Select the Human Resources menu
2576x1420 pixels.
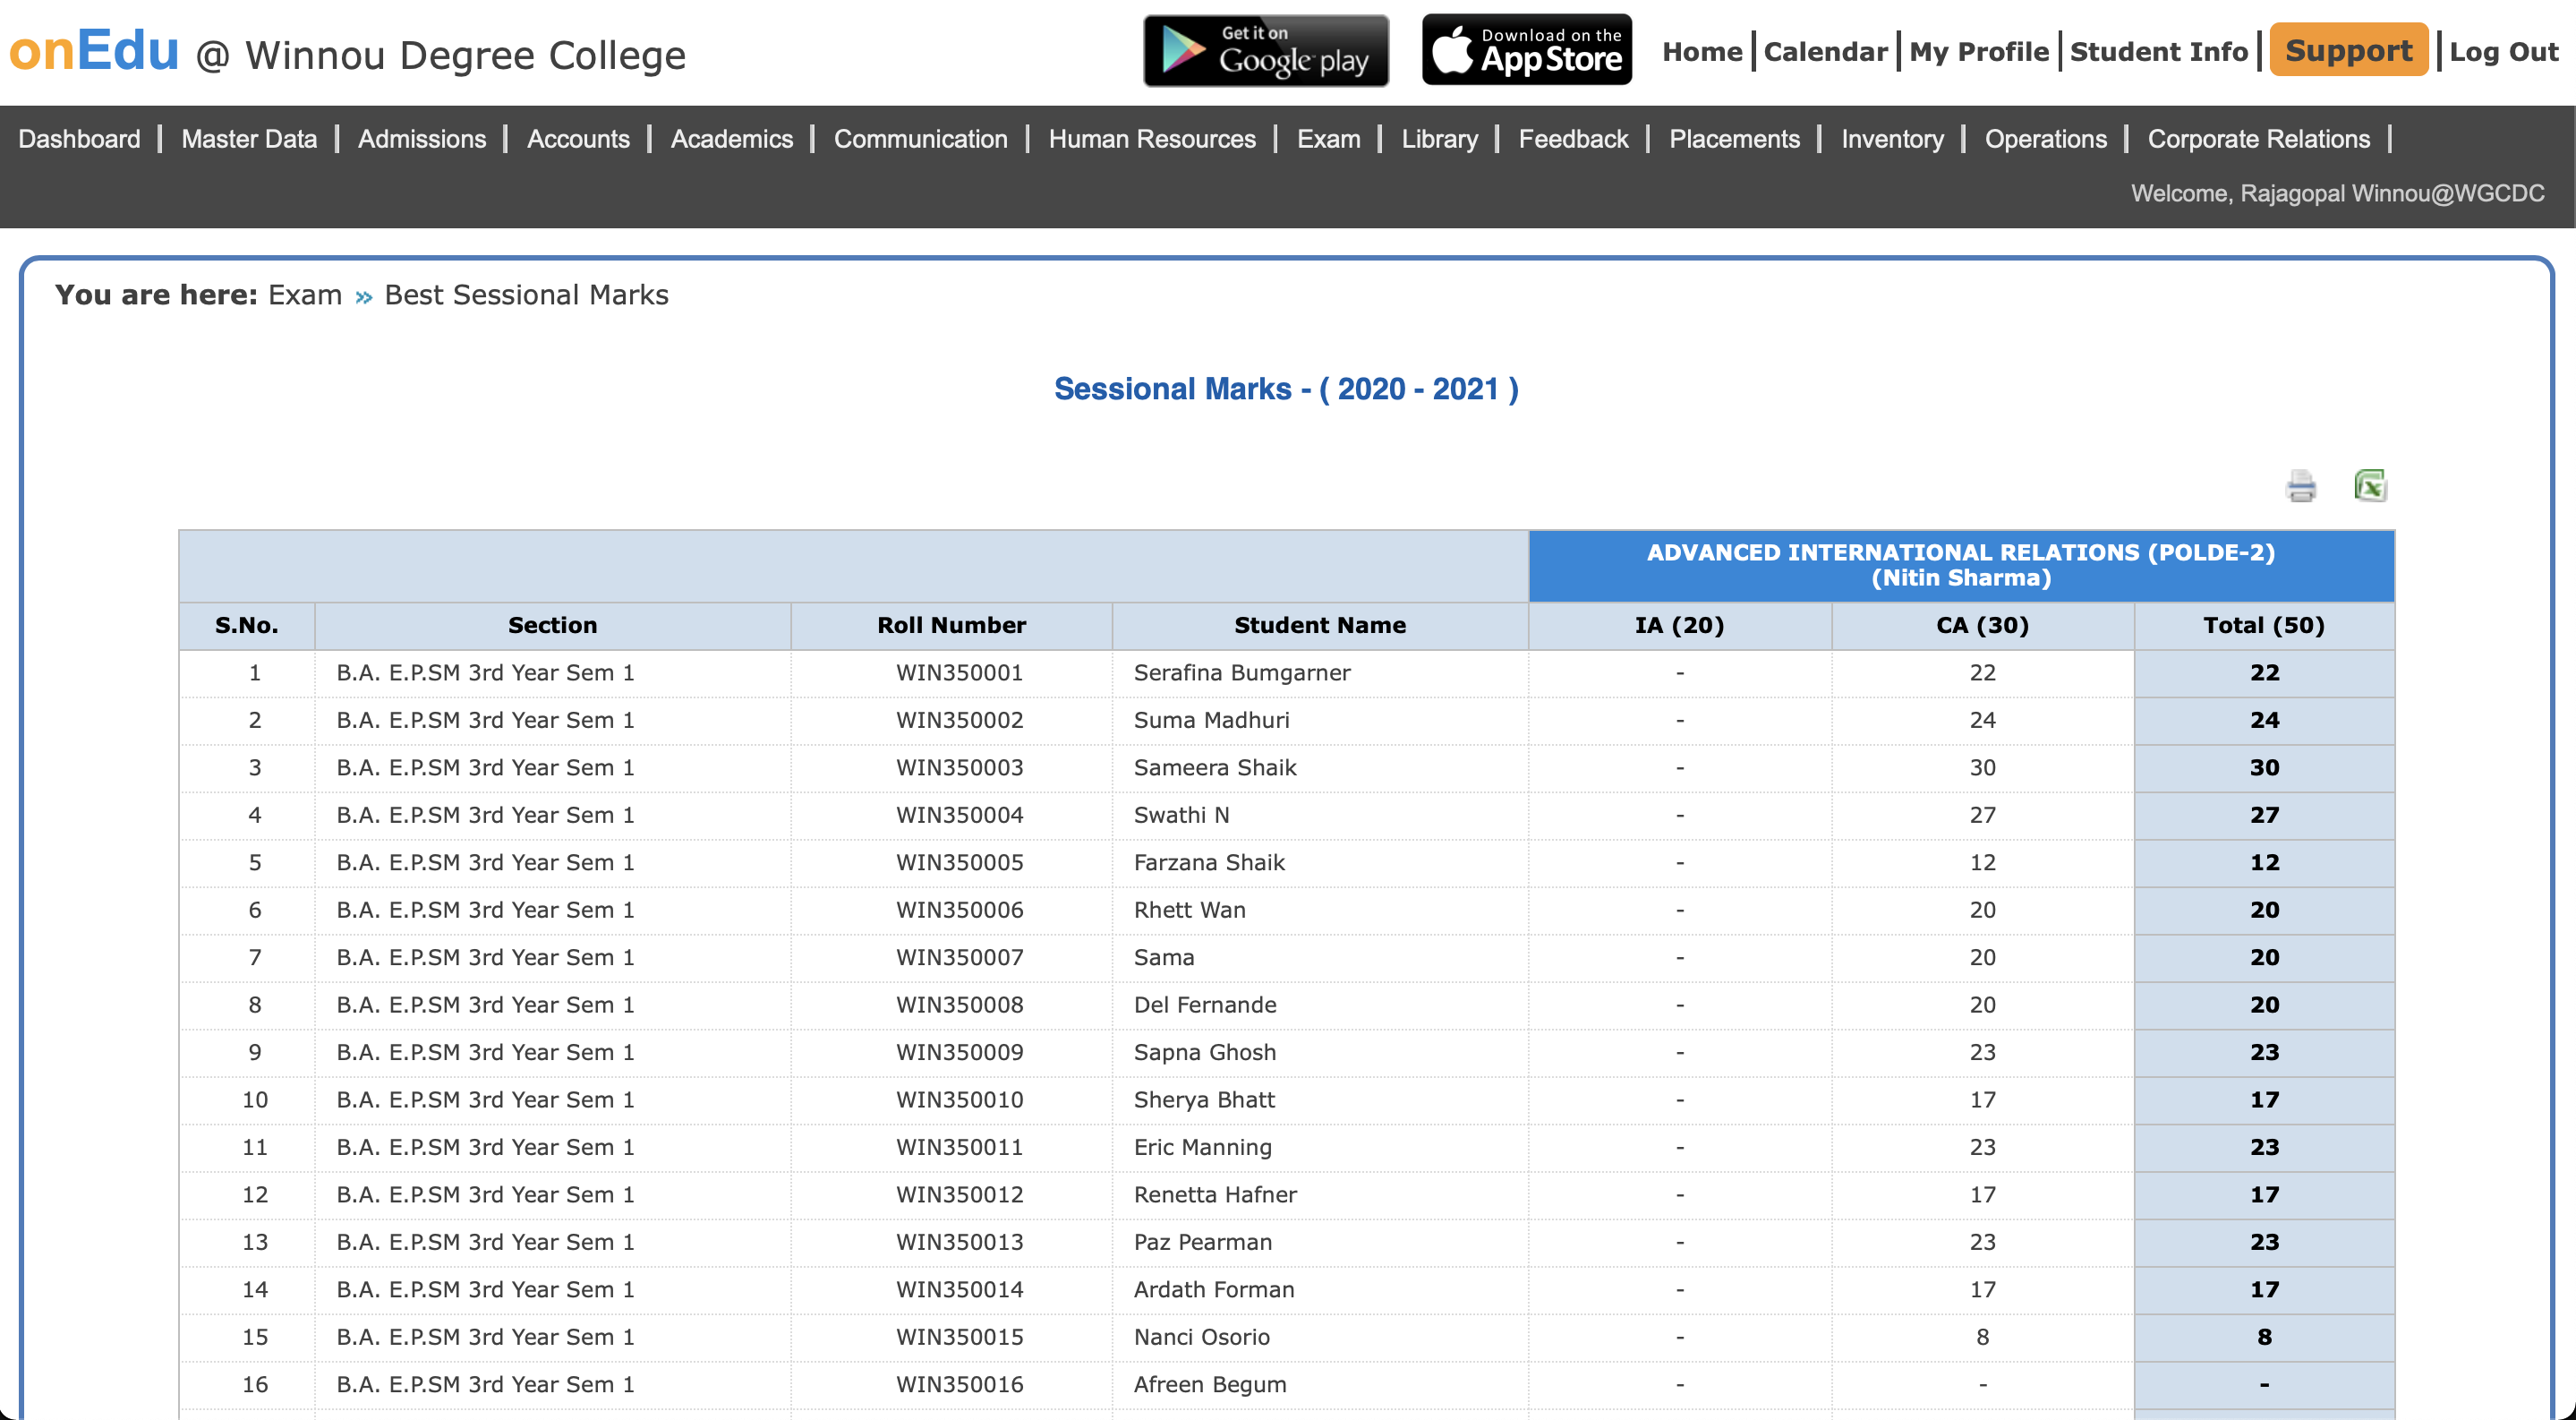tap(1151, 139)
